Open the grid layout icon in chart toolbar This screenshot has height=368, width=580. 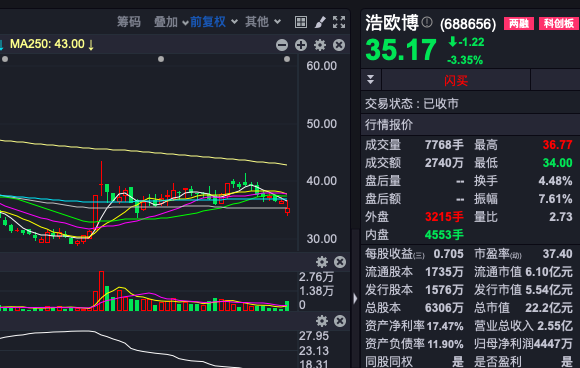[x=301, y=22]
